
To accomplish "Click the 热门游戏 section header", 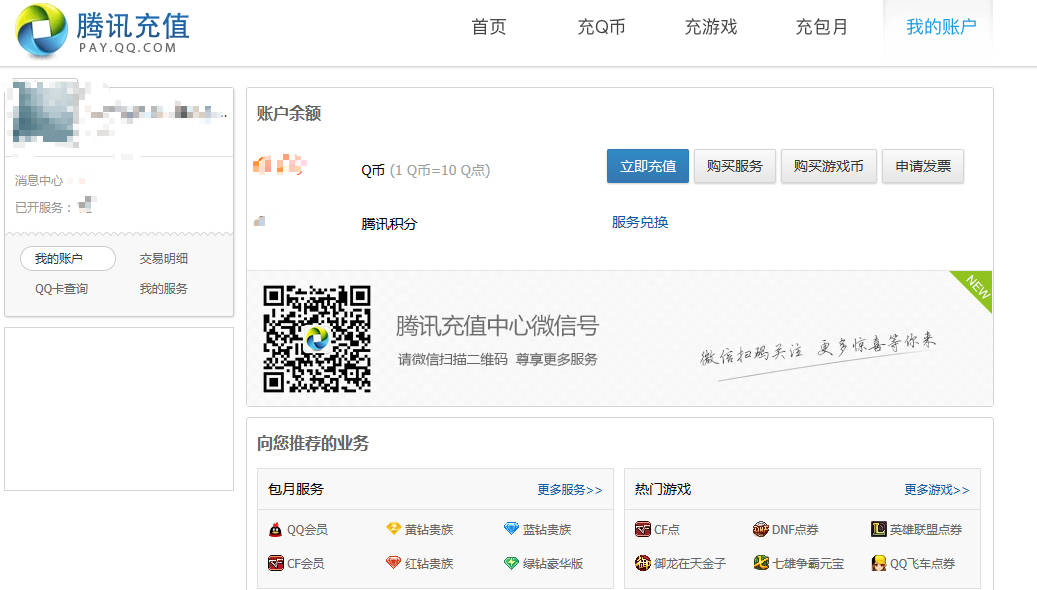I will click(x=663, y=489).
